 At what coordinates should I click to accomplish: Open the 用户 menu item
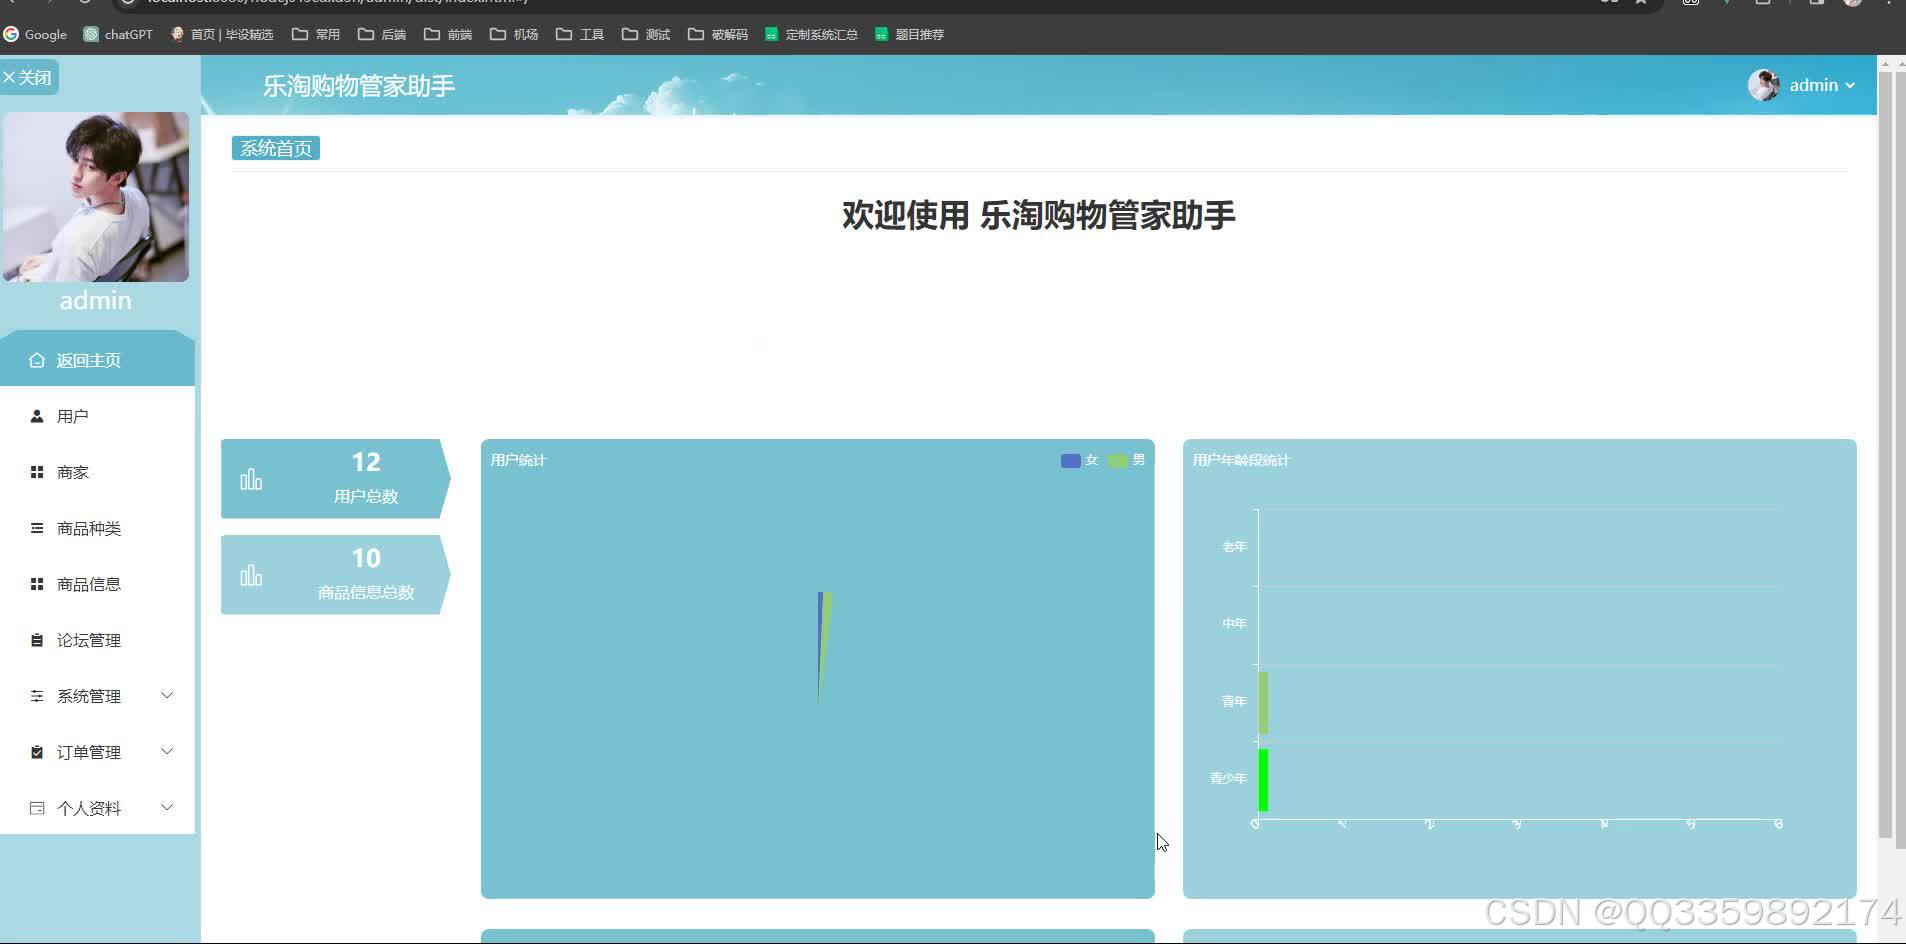[97, 416]
